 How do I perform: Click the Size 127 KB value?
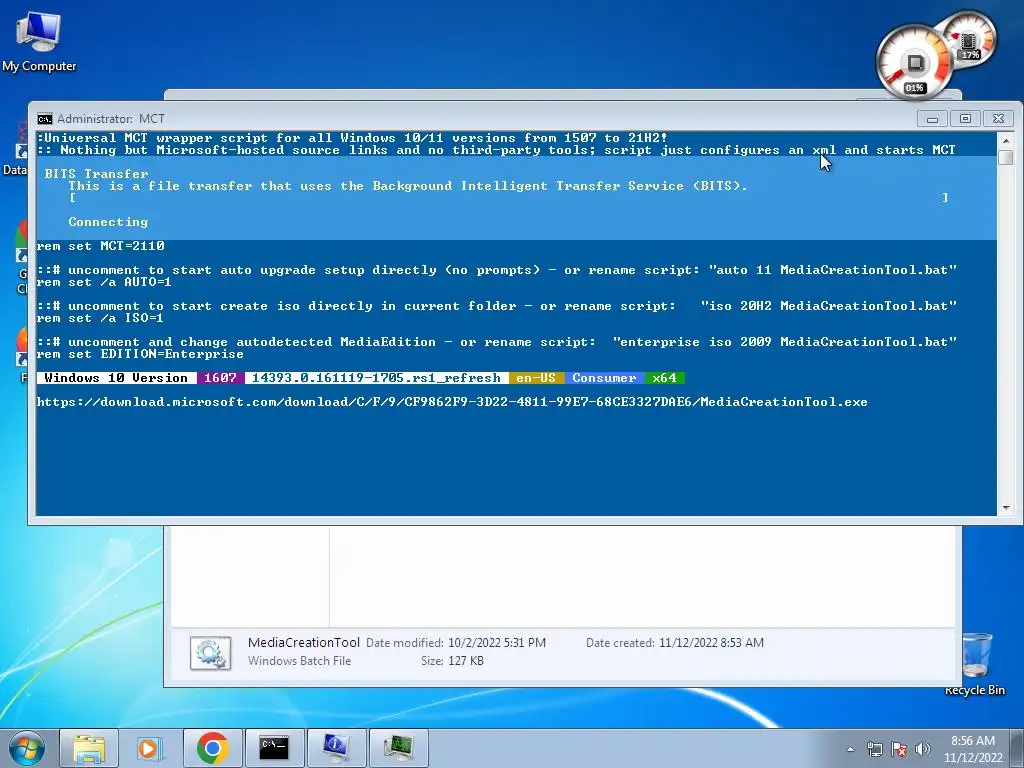[x=466, y=661]
